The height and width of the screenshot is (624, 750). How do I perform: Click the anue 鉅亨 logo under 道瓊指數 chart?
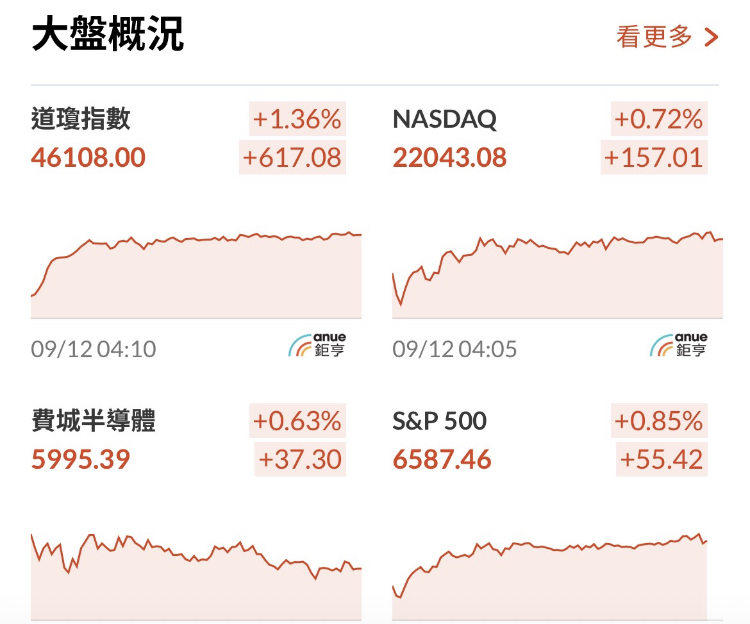317,345
